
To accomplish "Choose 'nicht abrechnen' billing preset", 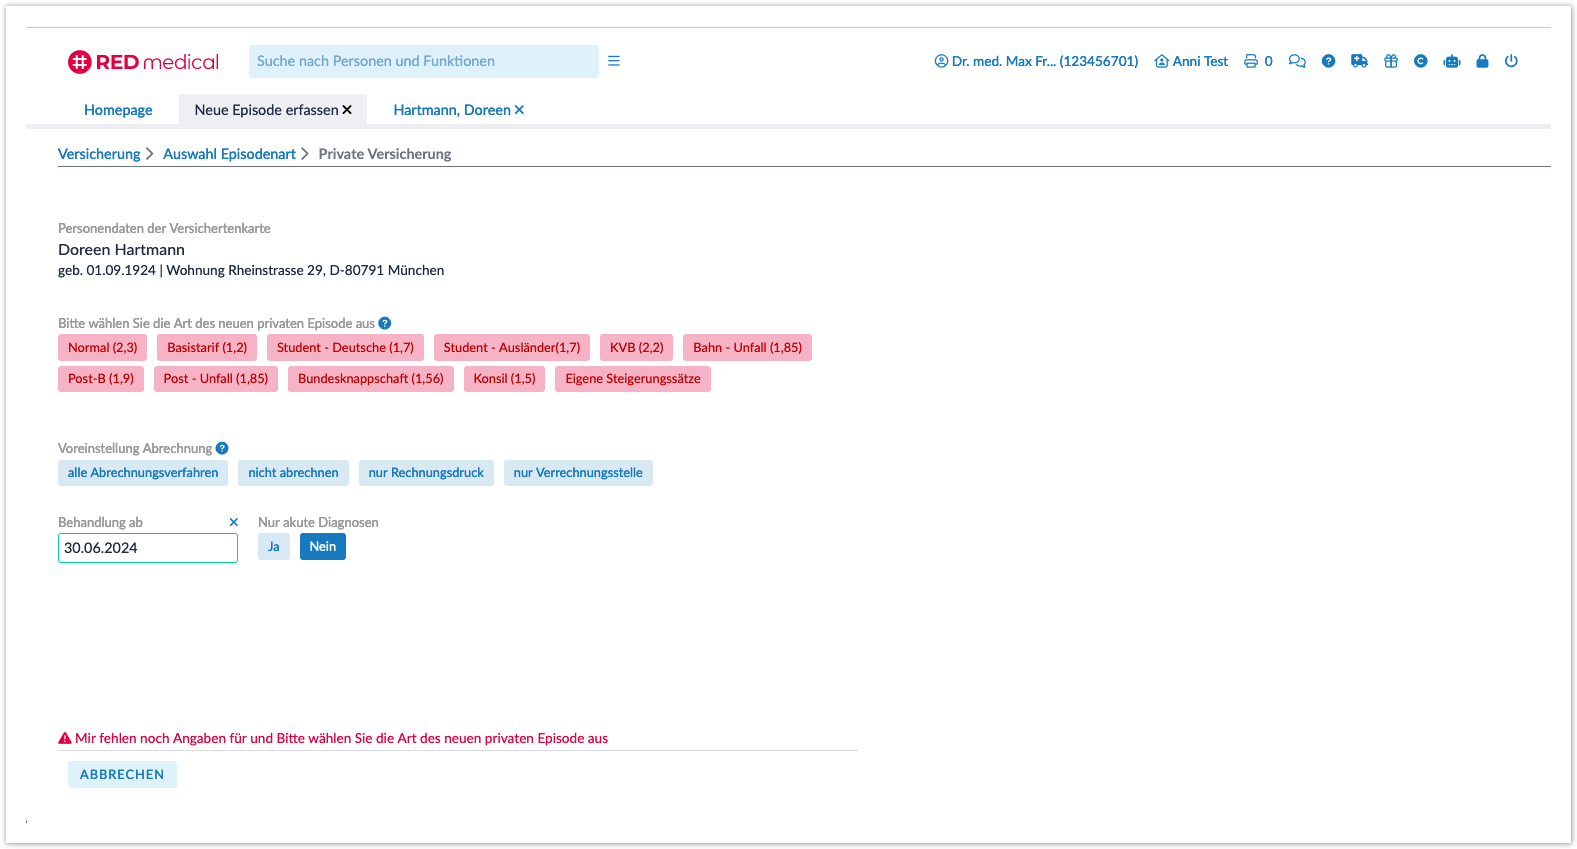I will [x=293, y=473].
